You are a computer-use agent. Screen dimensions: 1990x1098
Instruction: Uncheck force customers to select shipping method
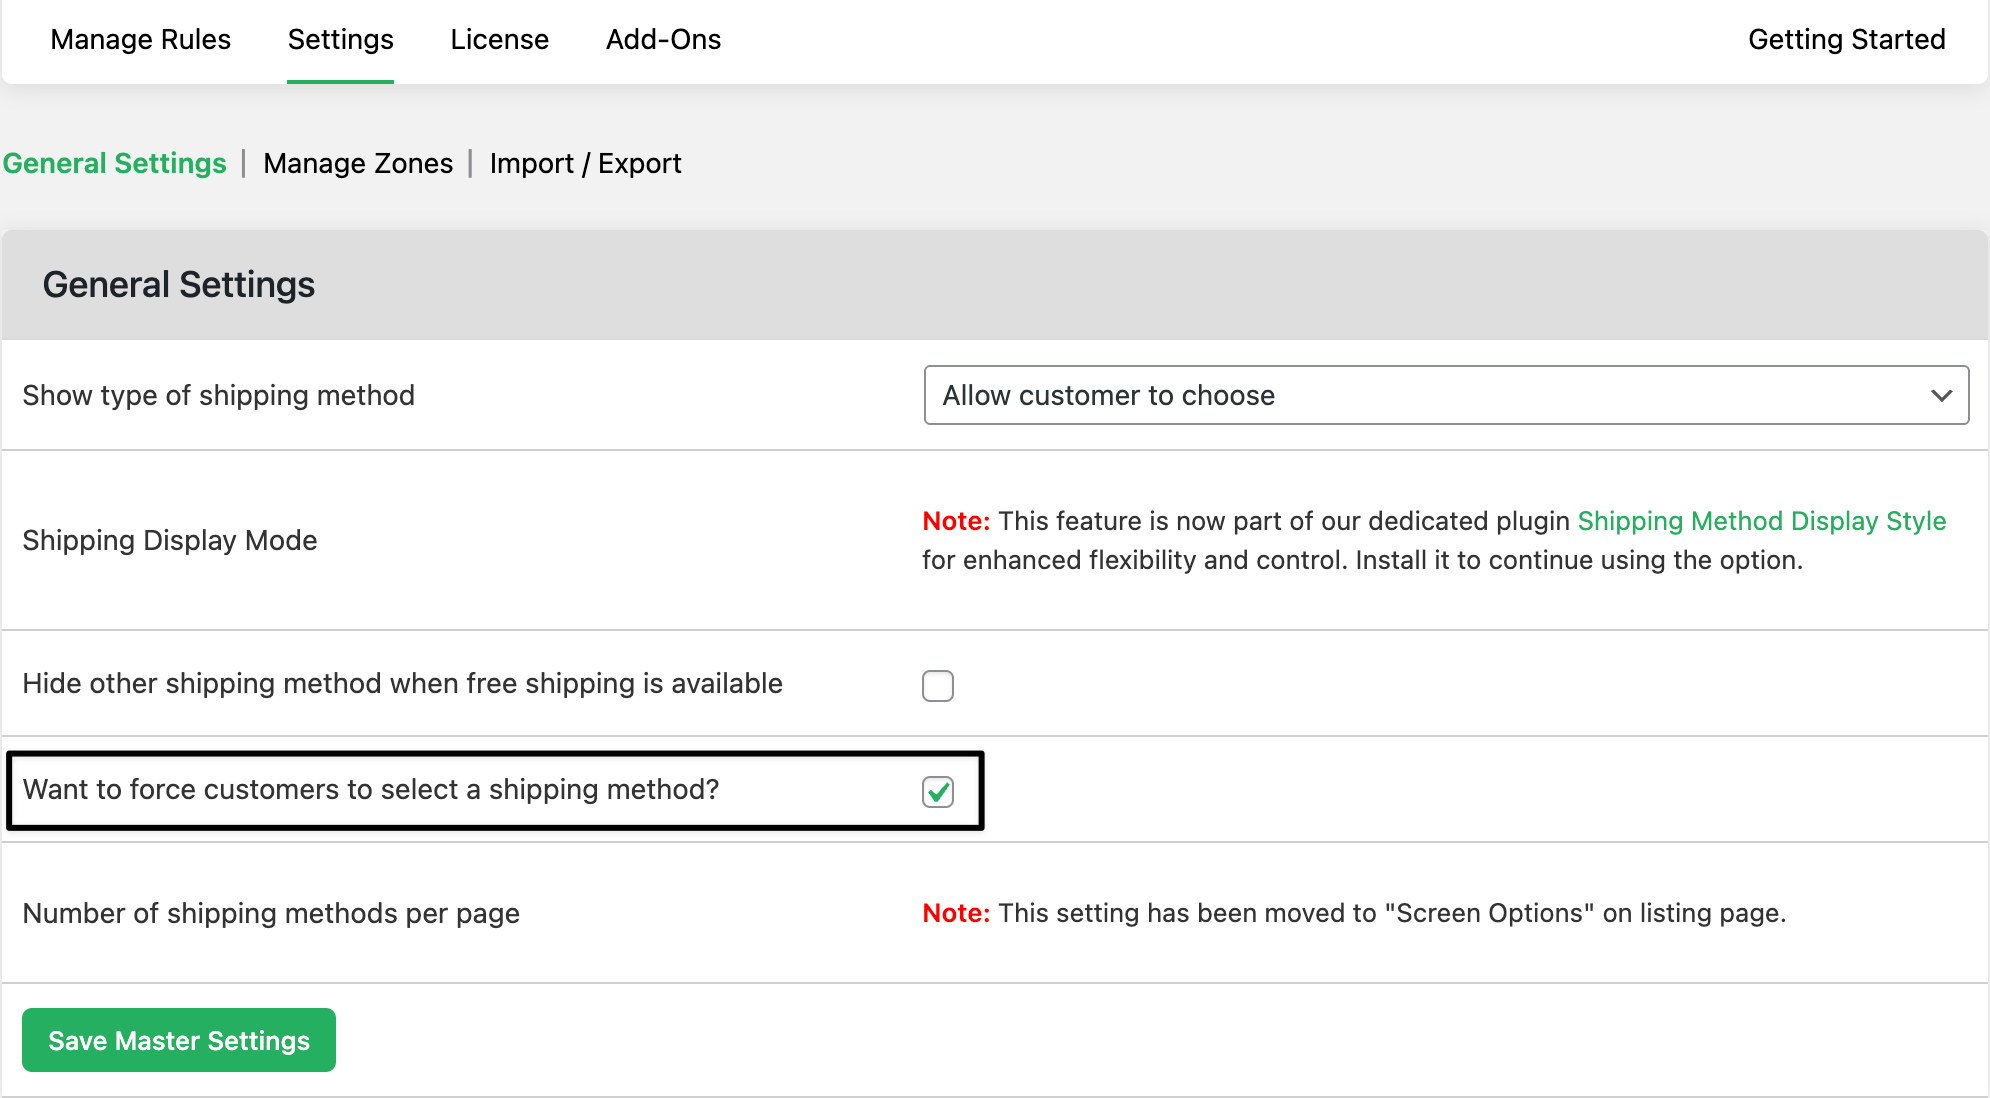tap(938, 792)
